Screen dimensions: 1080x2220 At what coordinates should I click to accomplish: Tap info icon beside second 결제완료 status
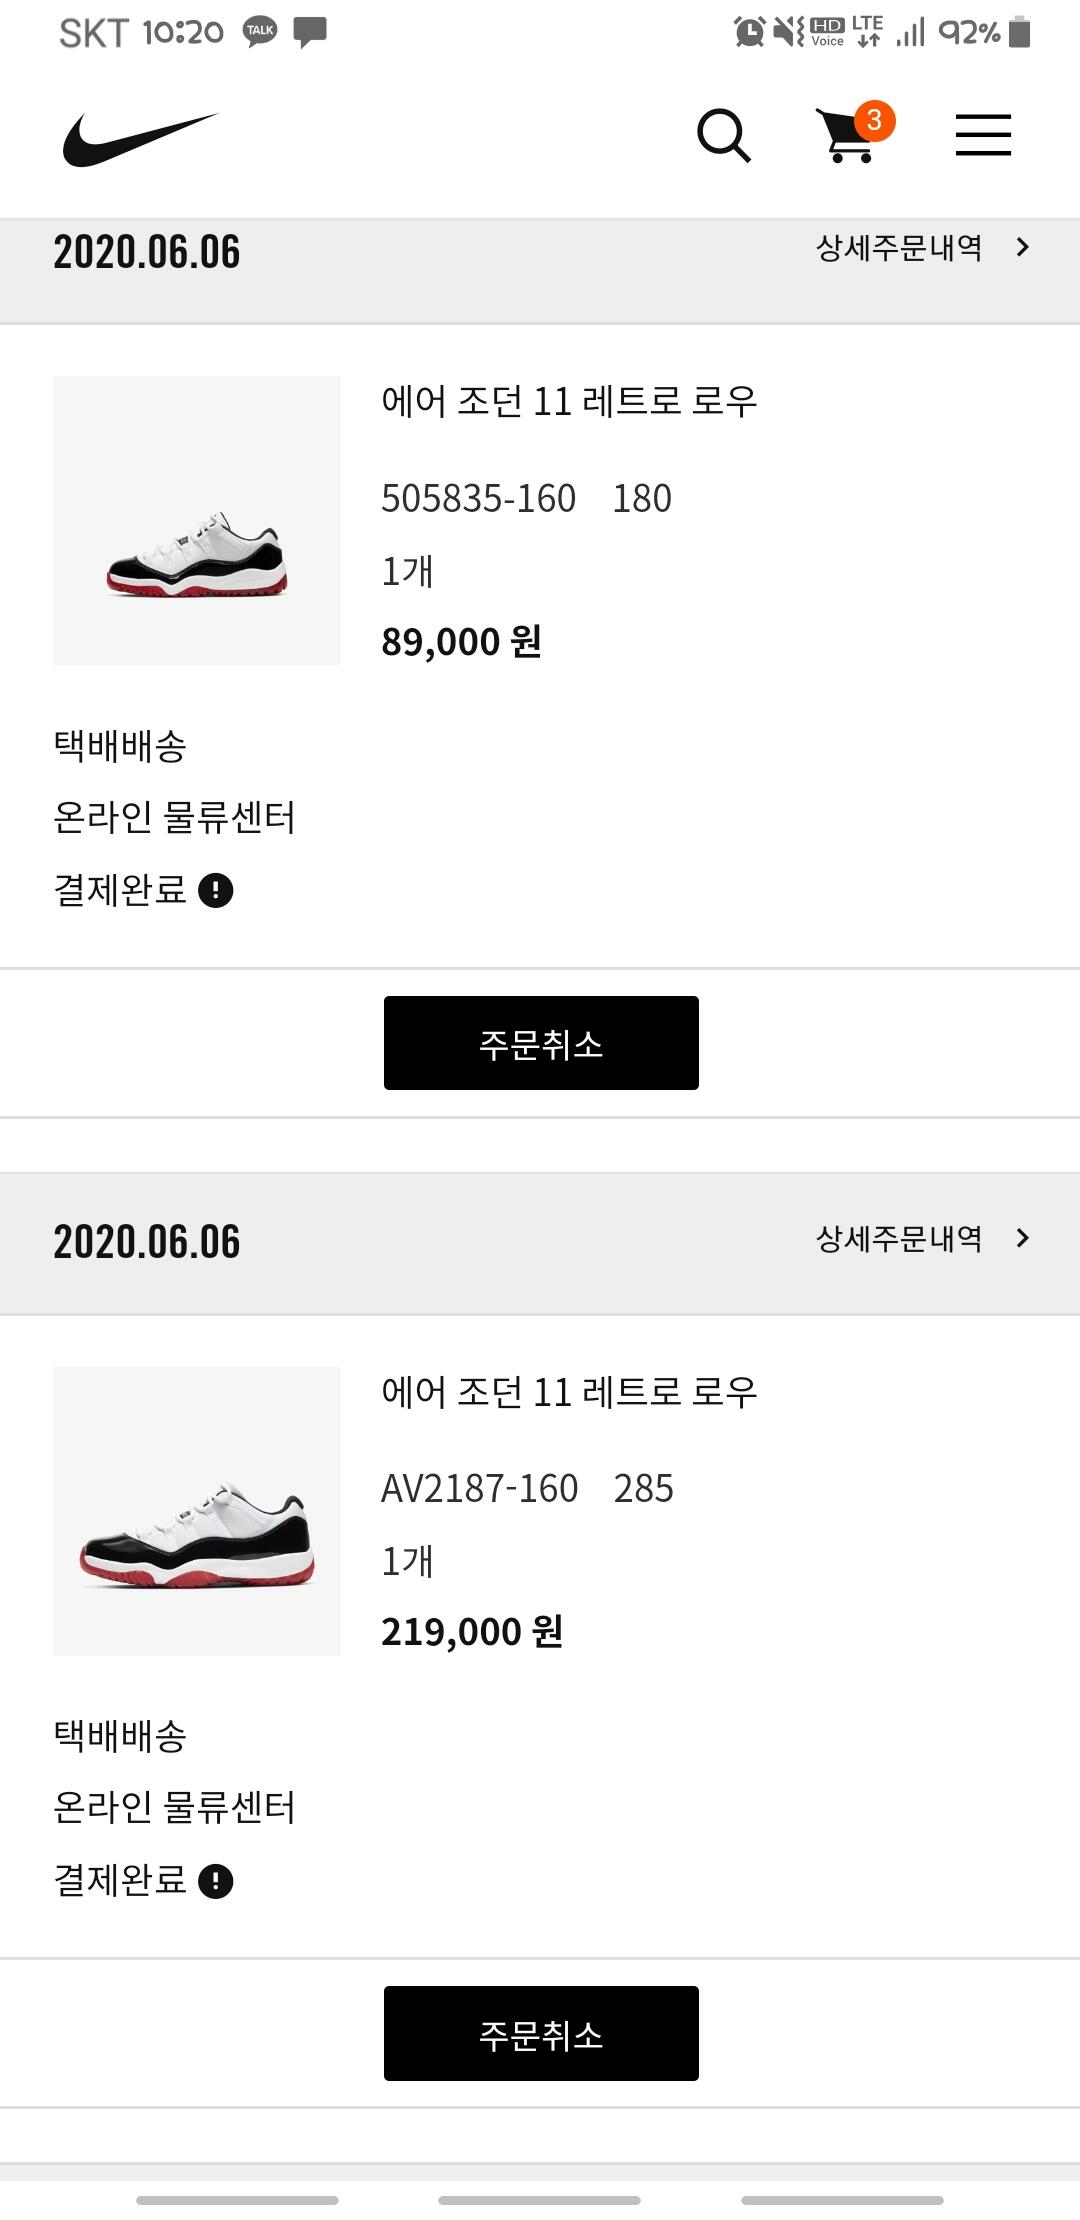(216, 1881)
